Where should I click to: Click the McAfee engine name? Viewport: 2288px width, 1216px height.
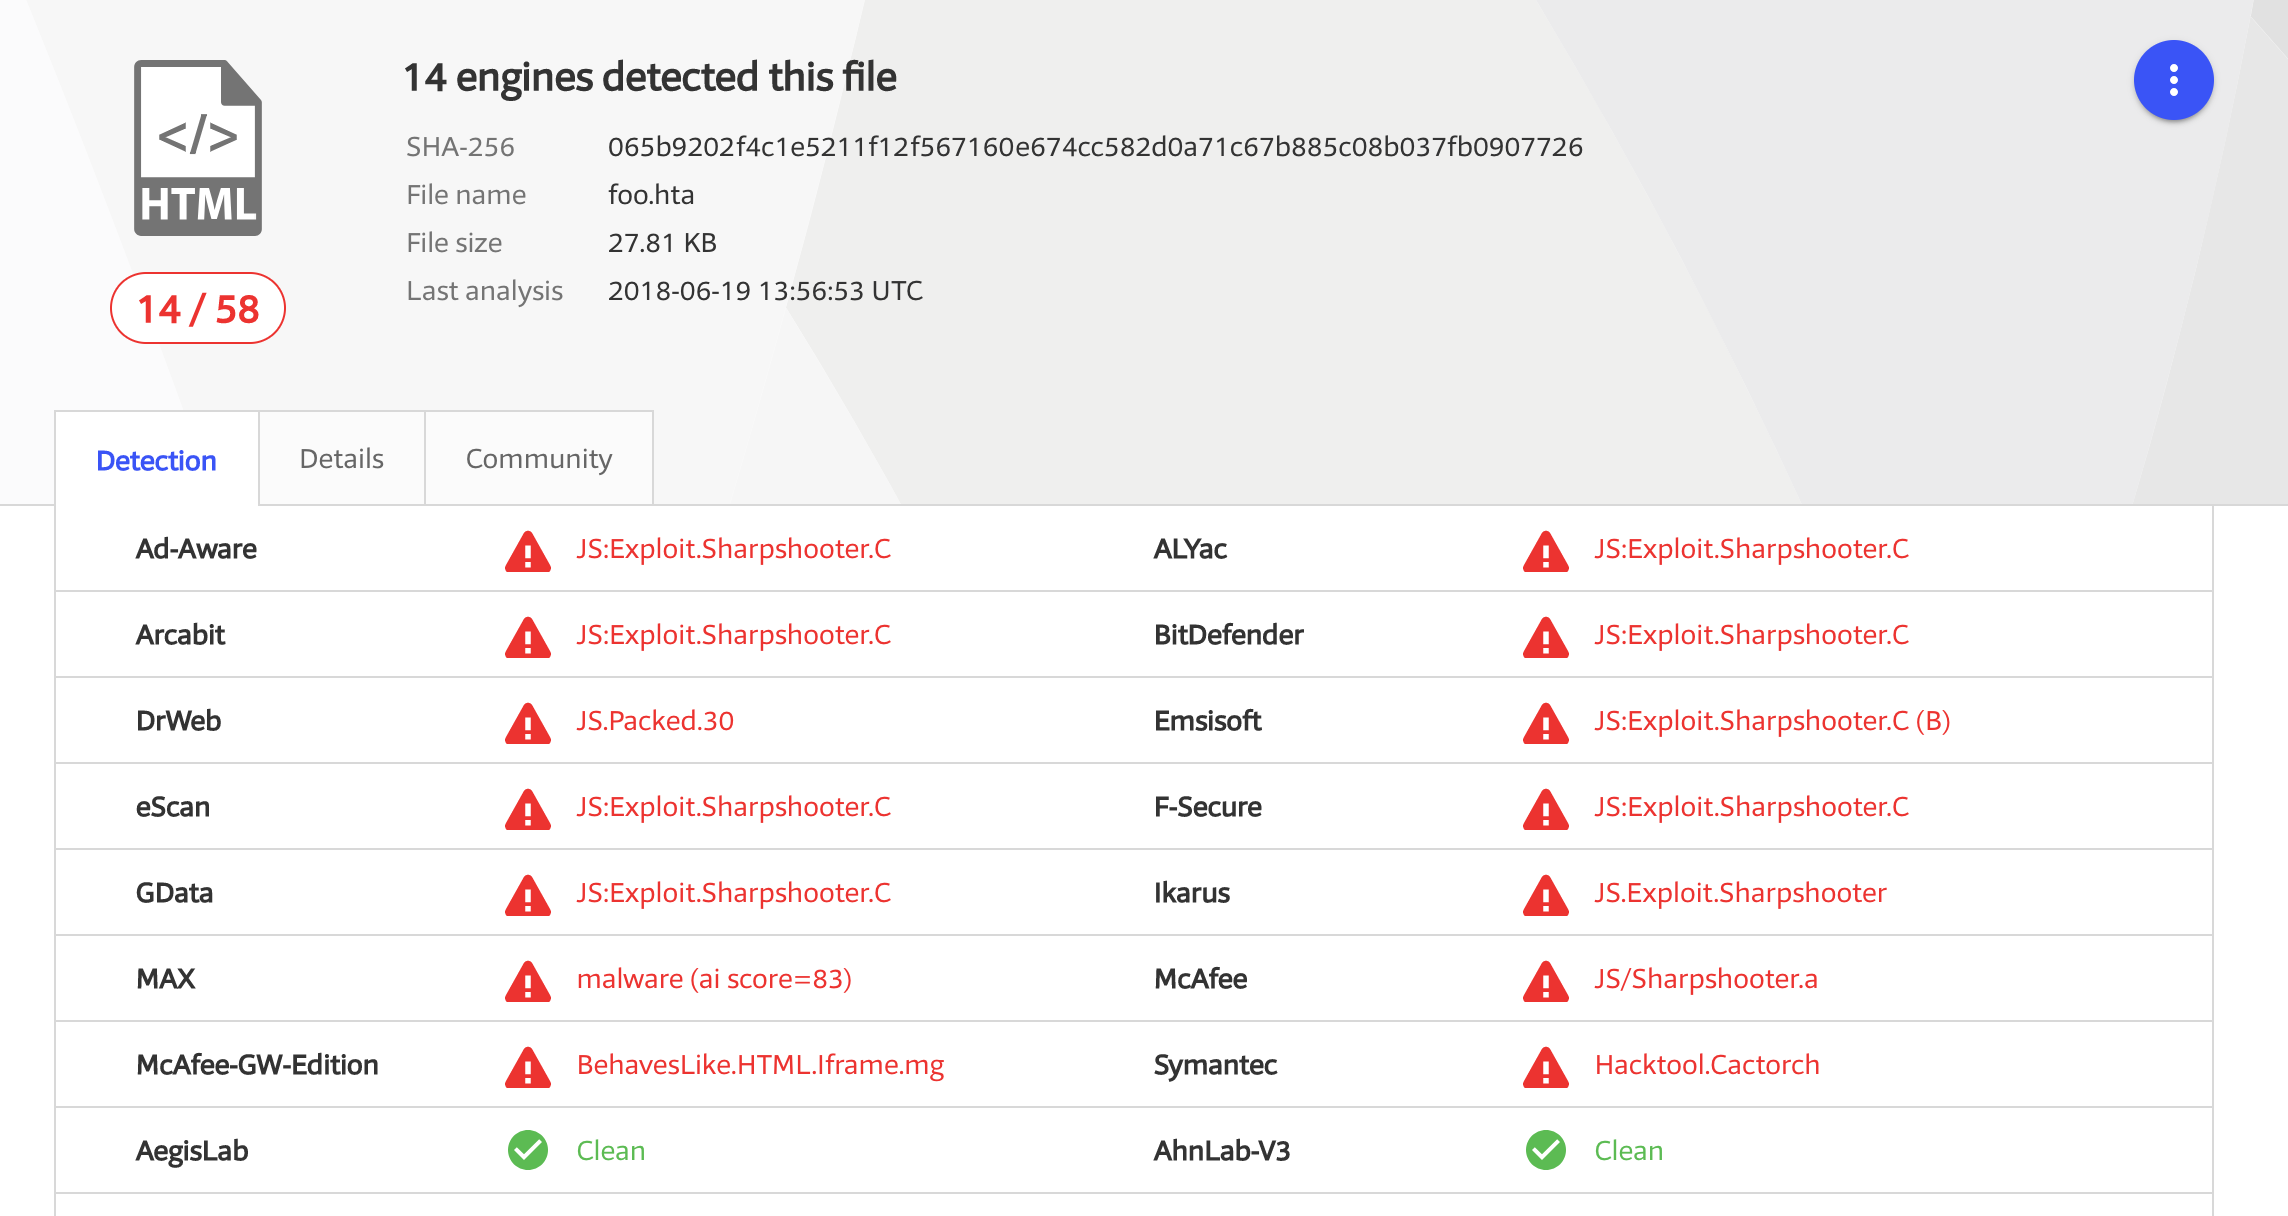(1200, 979)
